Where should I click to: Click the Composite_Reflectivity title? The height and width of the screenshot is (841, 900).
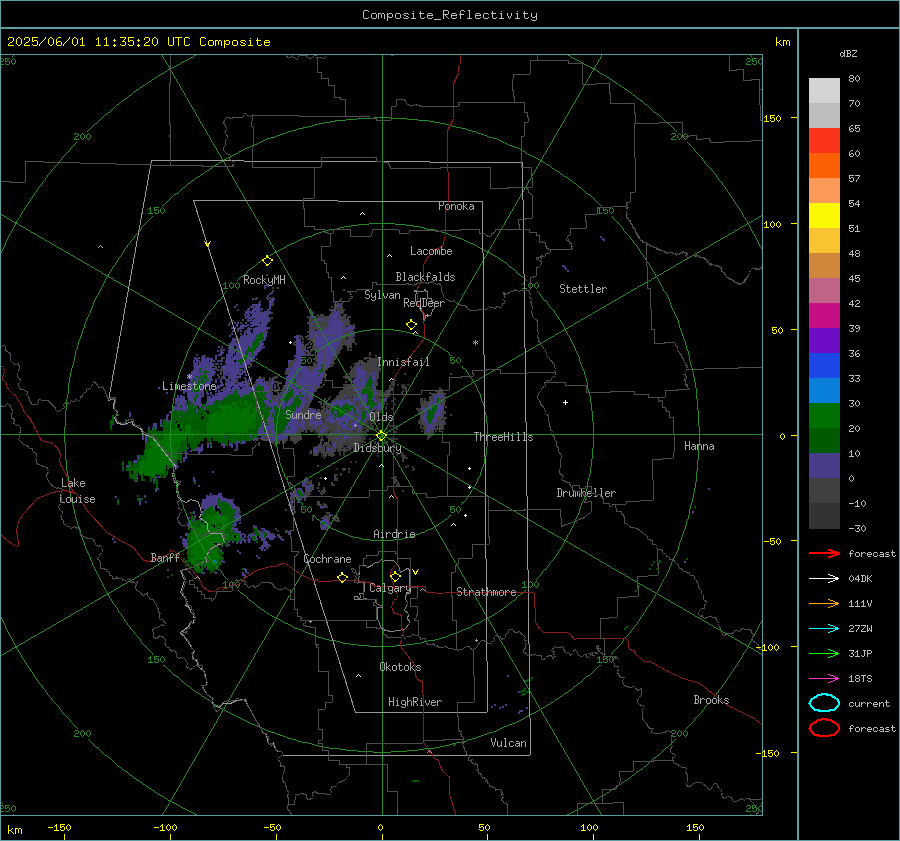click(x=449, y=15)
